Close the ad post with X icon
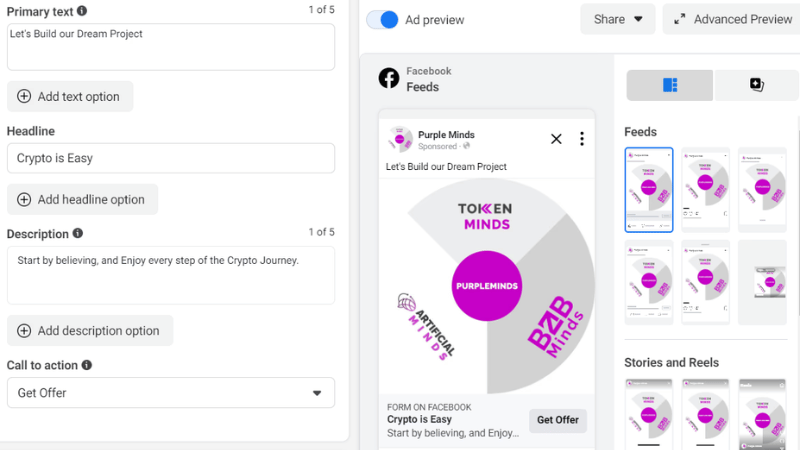Image resolution: width=800 pixels, height=450 pixels. (x=556, y=139)
